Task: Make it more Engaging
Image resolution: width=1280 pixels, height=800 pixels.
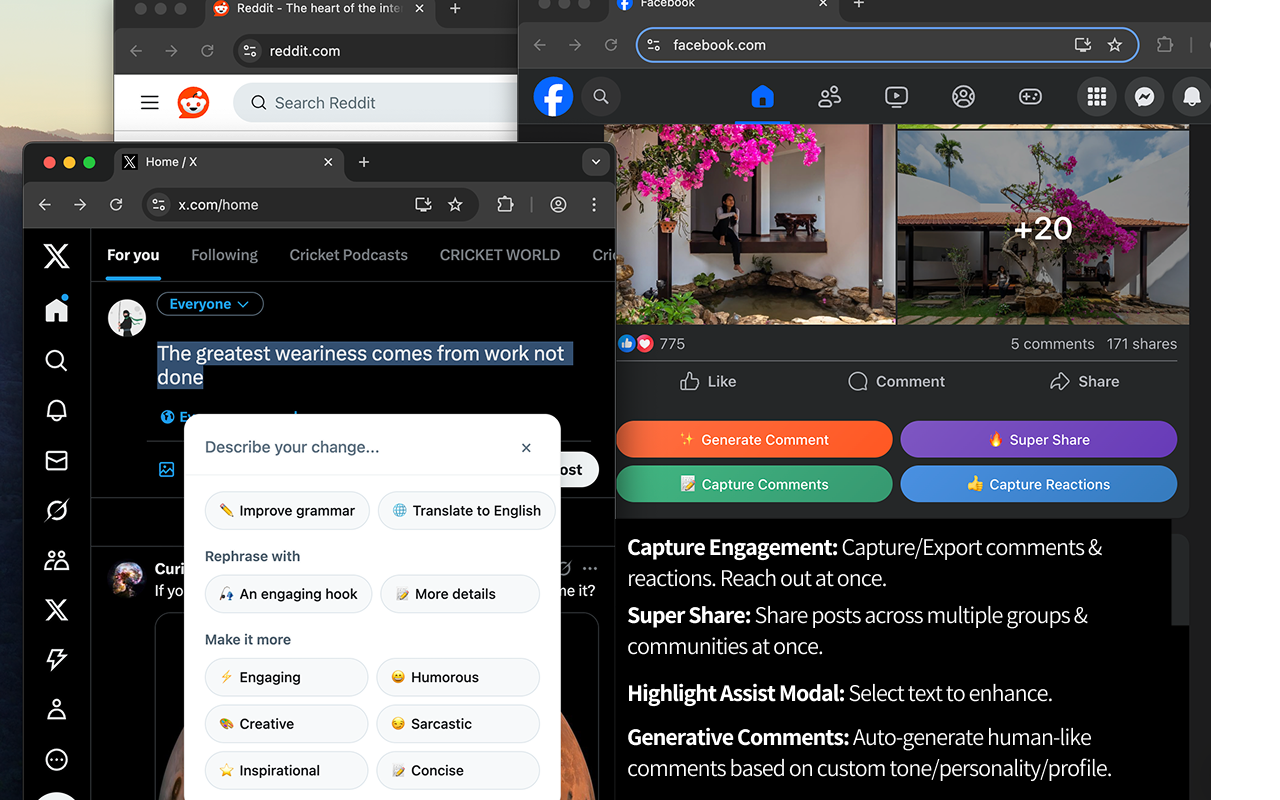Action: pyautogui.click(x=286, y=677)
